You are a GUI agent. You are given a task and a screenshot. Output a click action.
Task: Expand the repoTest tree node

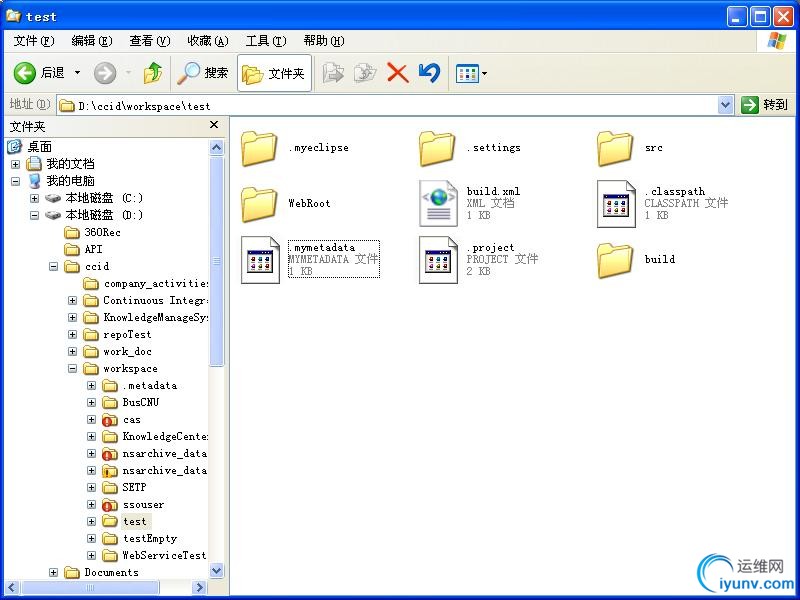pos(72,334)
